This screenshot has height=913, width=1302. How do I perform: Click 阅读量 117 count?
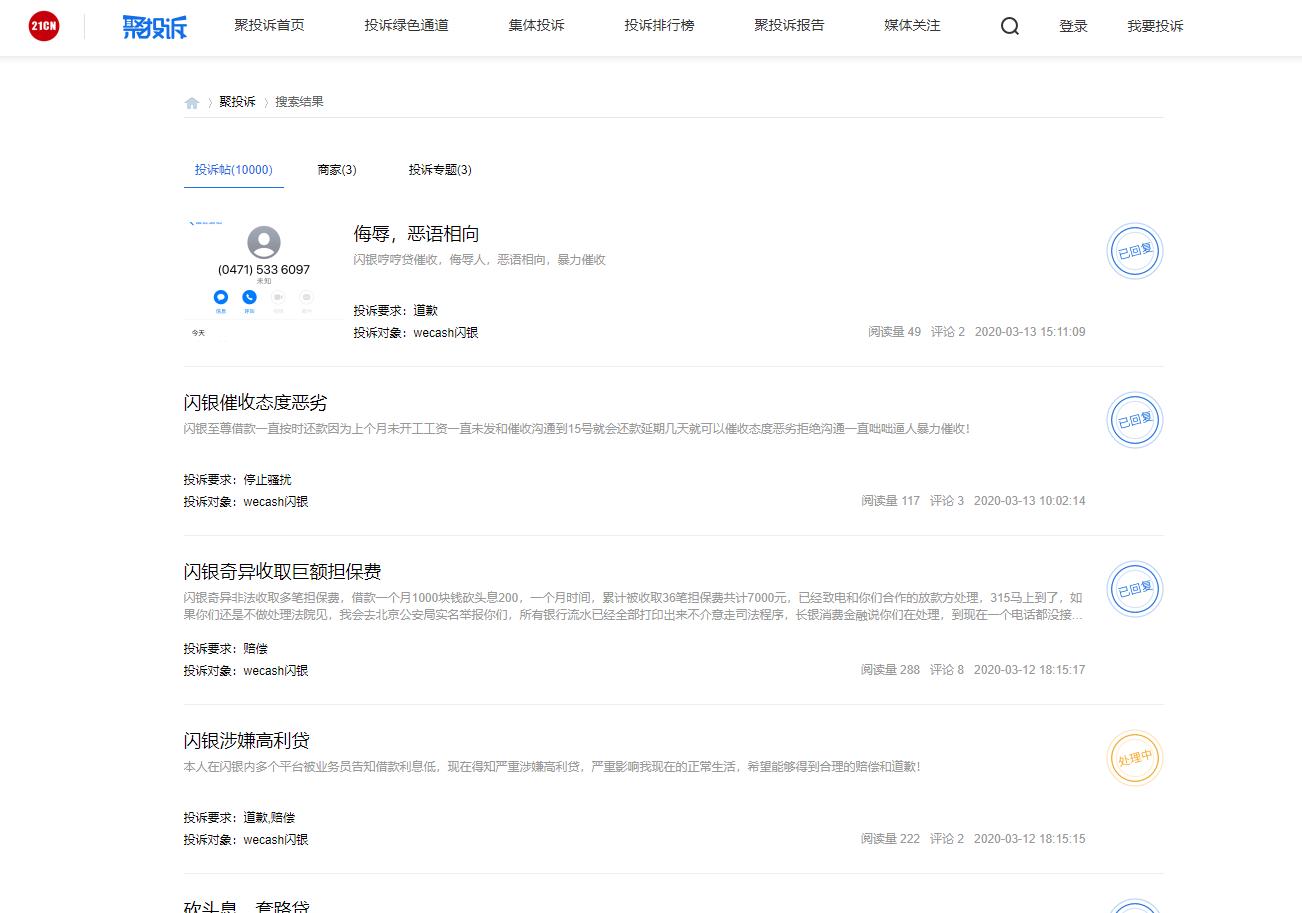tap(890, 501)
